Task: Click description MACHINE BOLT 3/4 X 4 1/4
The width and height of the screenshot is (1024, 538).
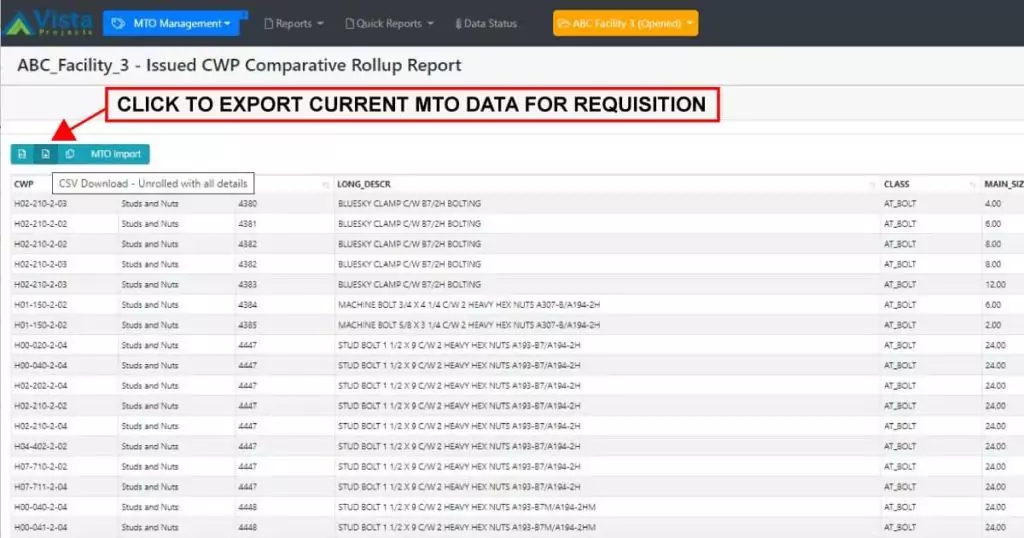Action: click(469, 305)
